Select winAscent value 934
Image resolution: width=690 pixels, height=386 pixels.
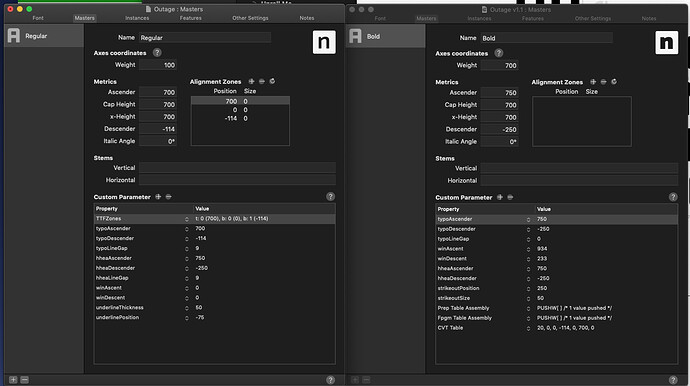click(542, 249)
